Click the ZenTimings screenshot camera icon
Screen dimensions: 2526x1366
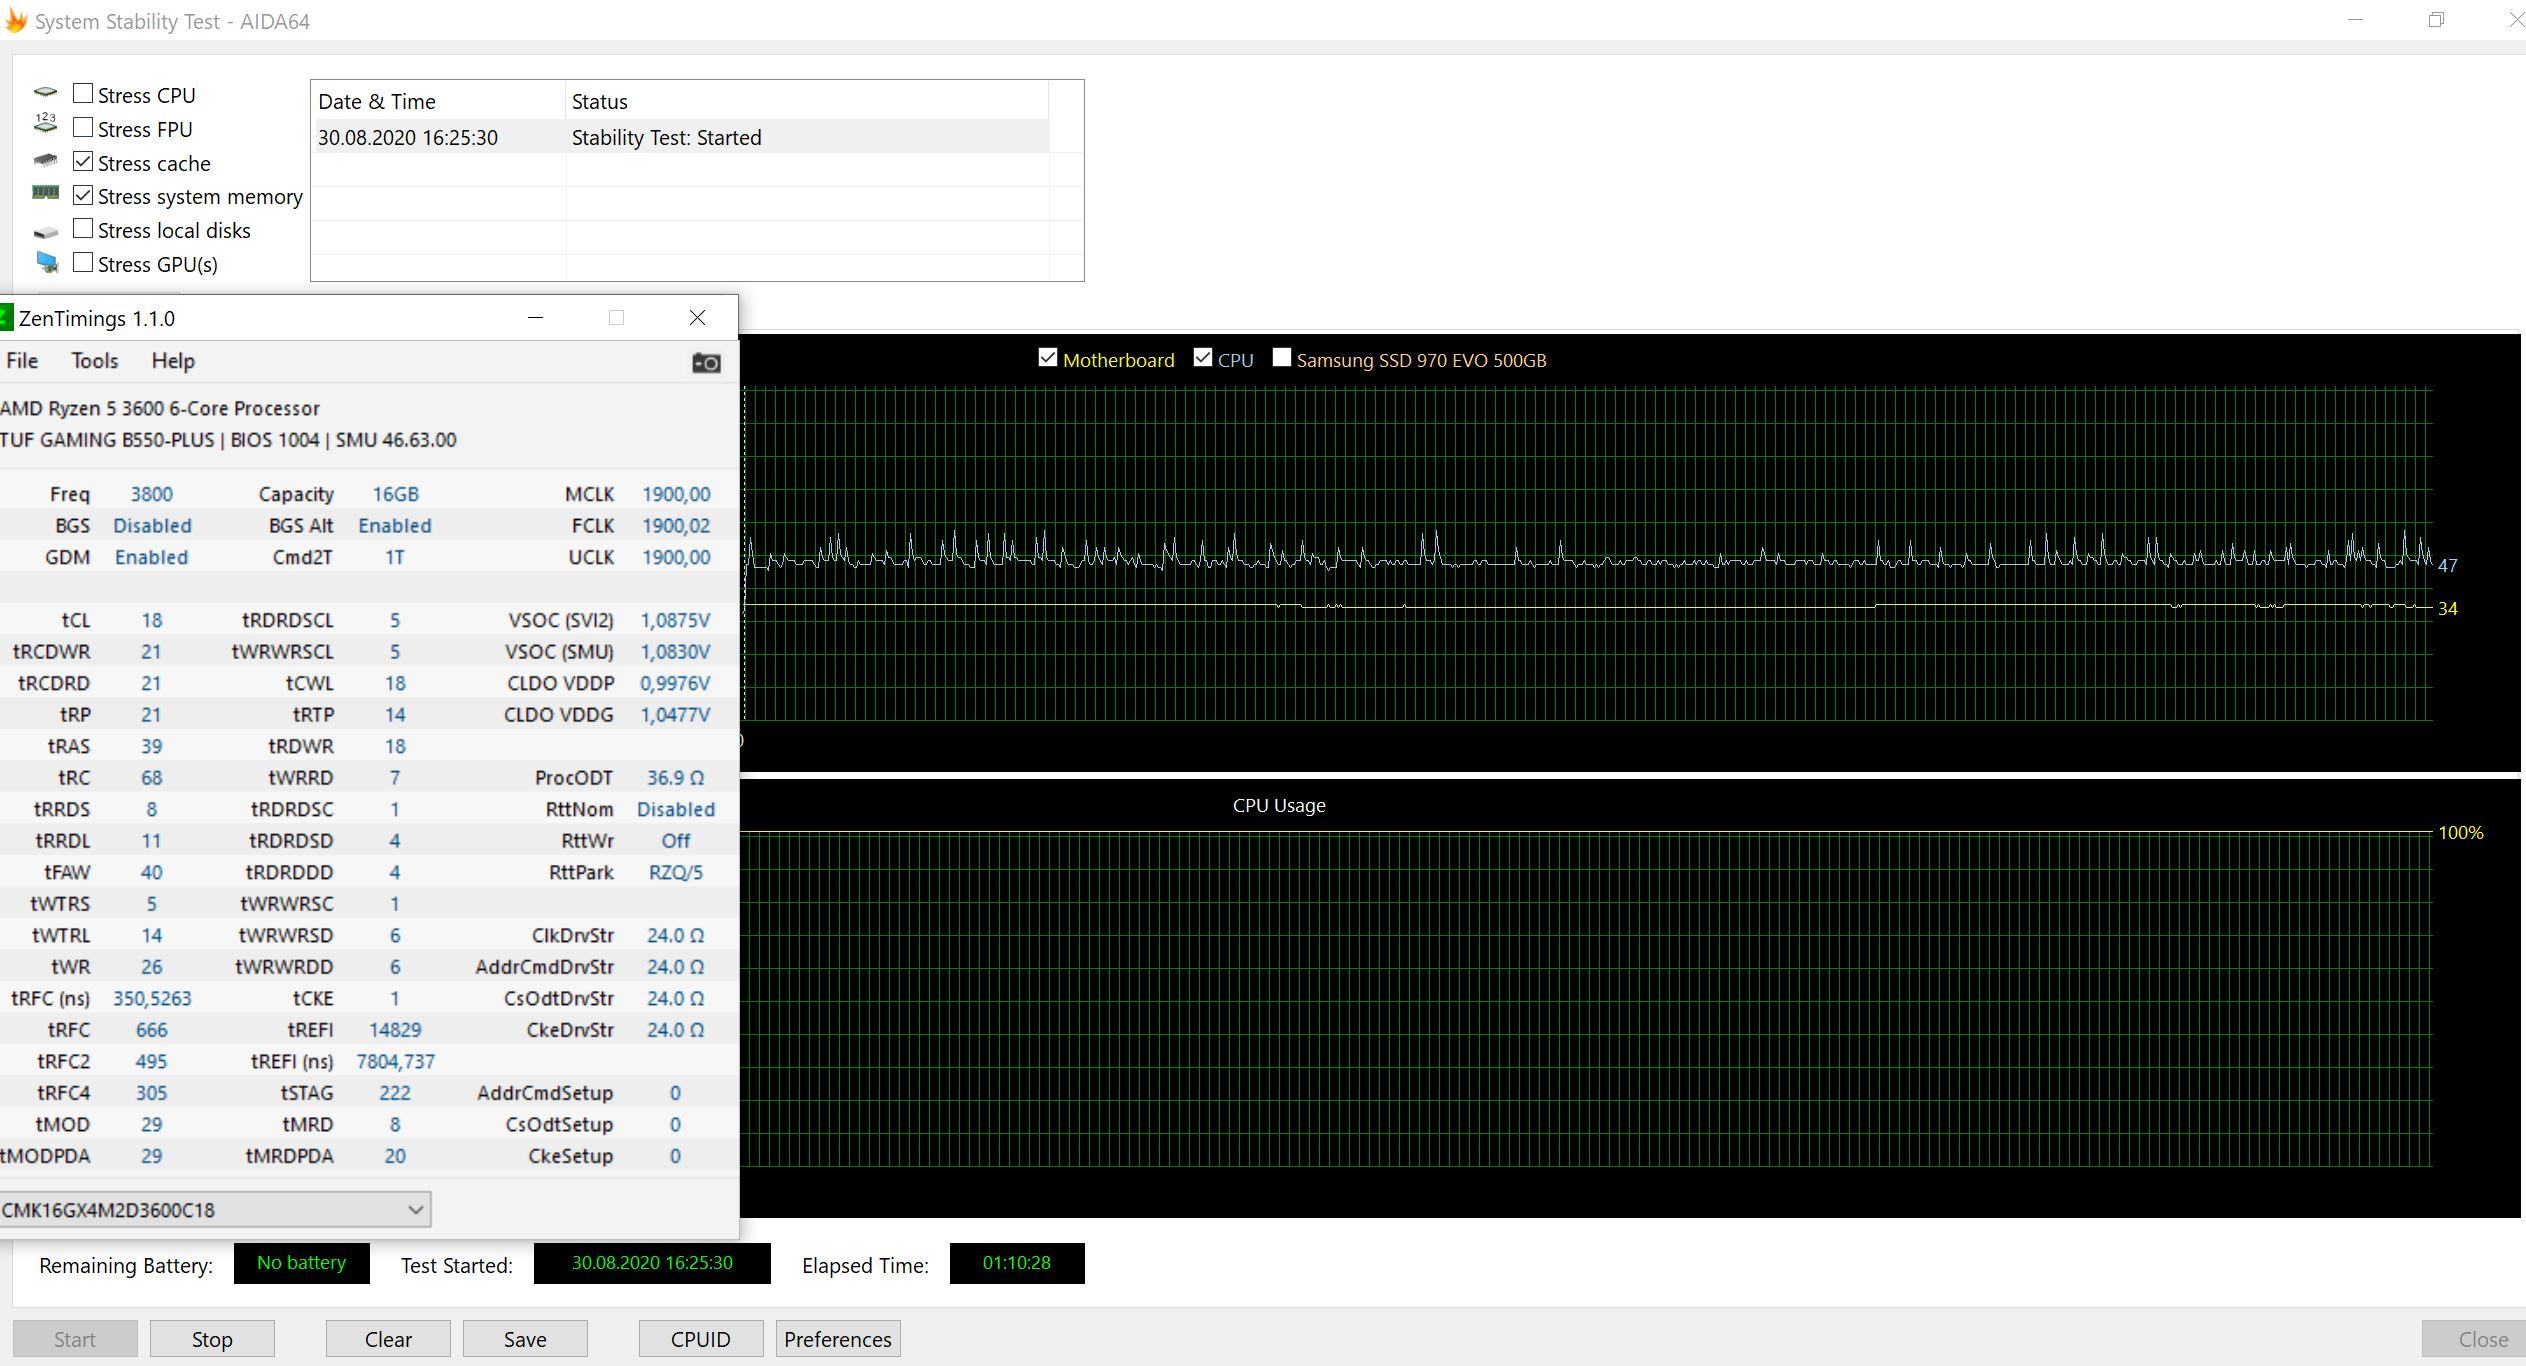click(706, 362)
